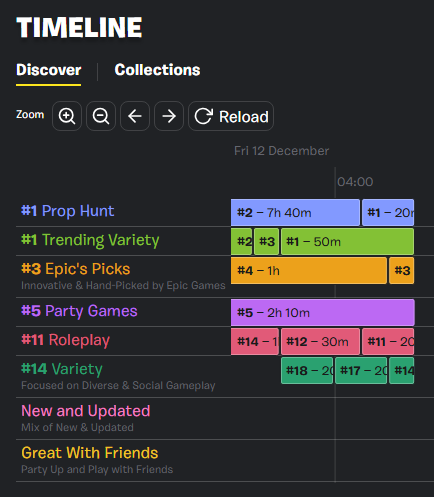Switch to the Discover tab

pyautogui.click(x=49, y=70)
